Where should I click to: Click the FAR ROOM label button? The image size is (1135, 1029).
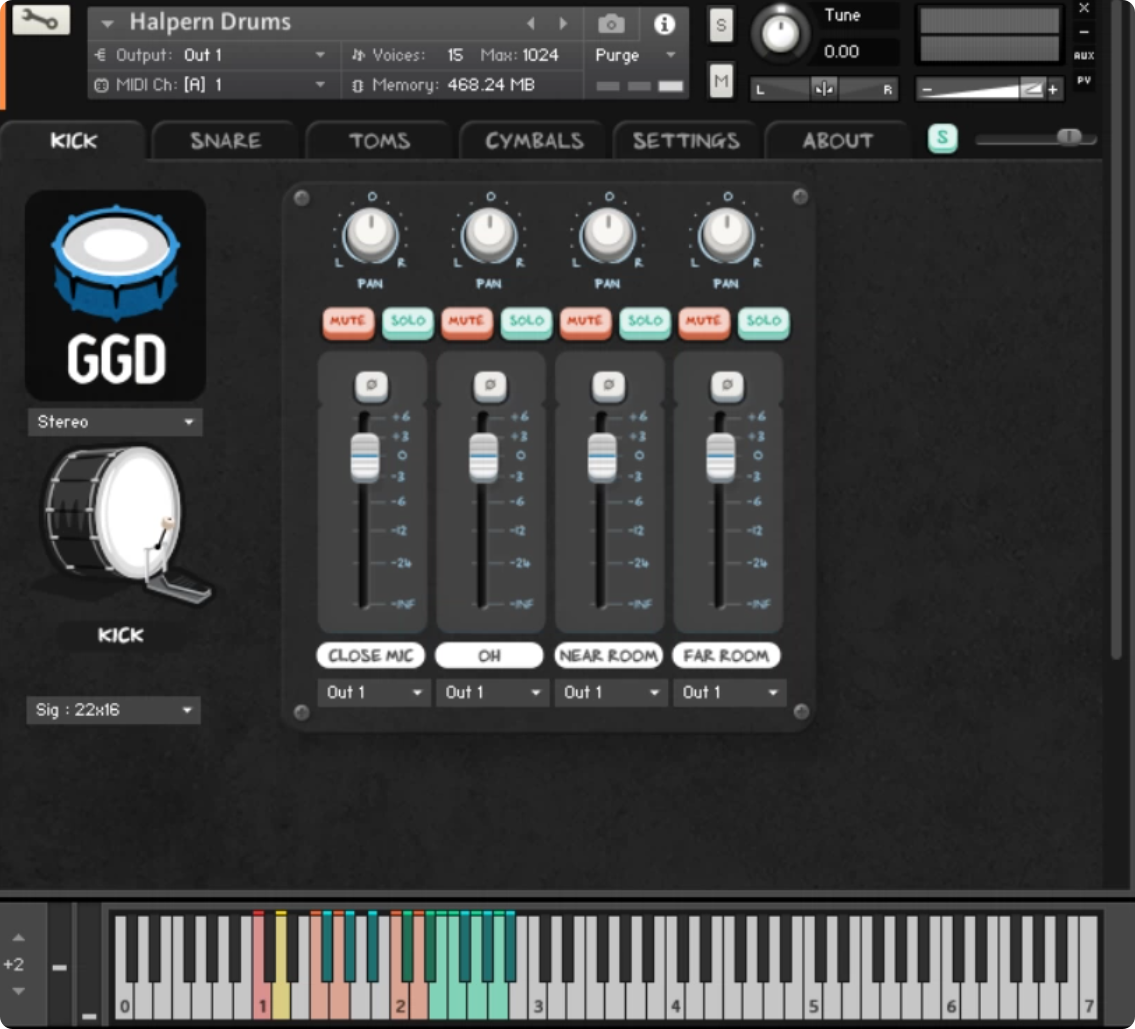(x=726, y=656)
